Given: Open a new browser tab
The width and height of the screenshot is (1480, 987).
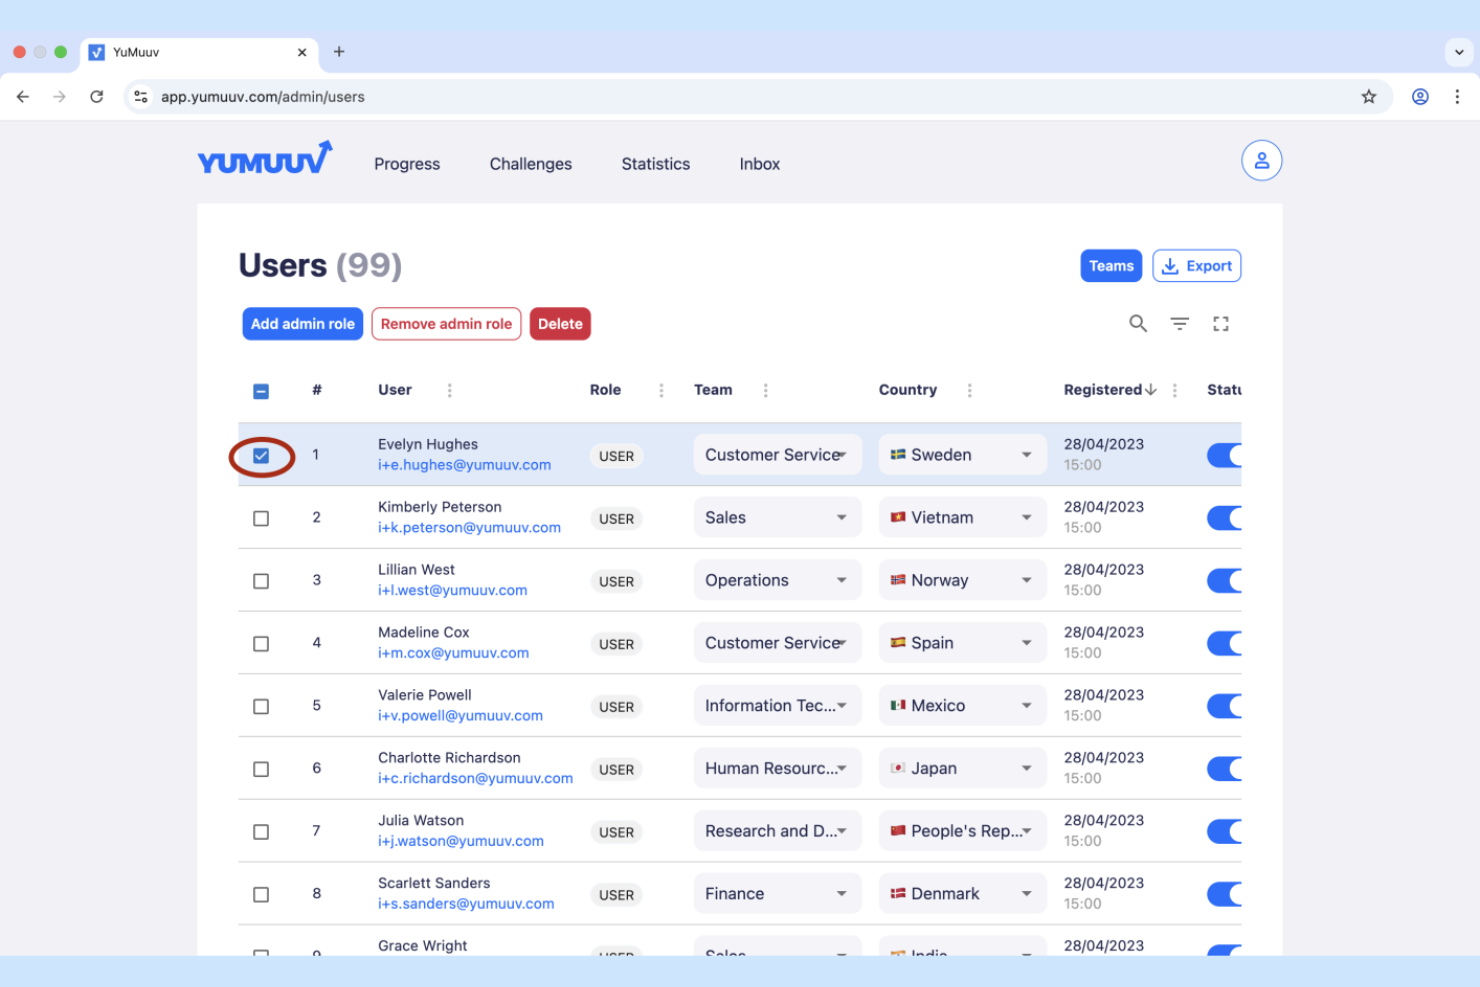Looking at the screenshot, I should (x=339, y=52).
